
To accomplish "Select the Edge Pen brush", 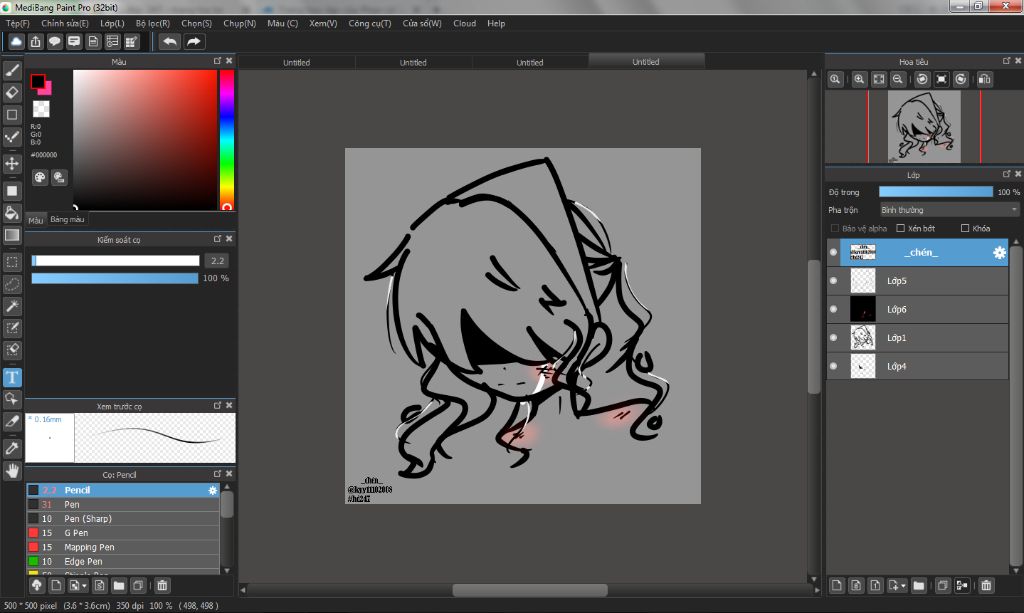I will (123, 561).
